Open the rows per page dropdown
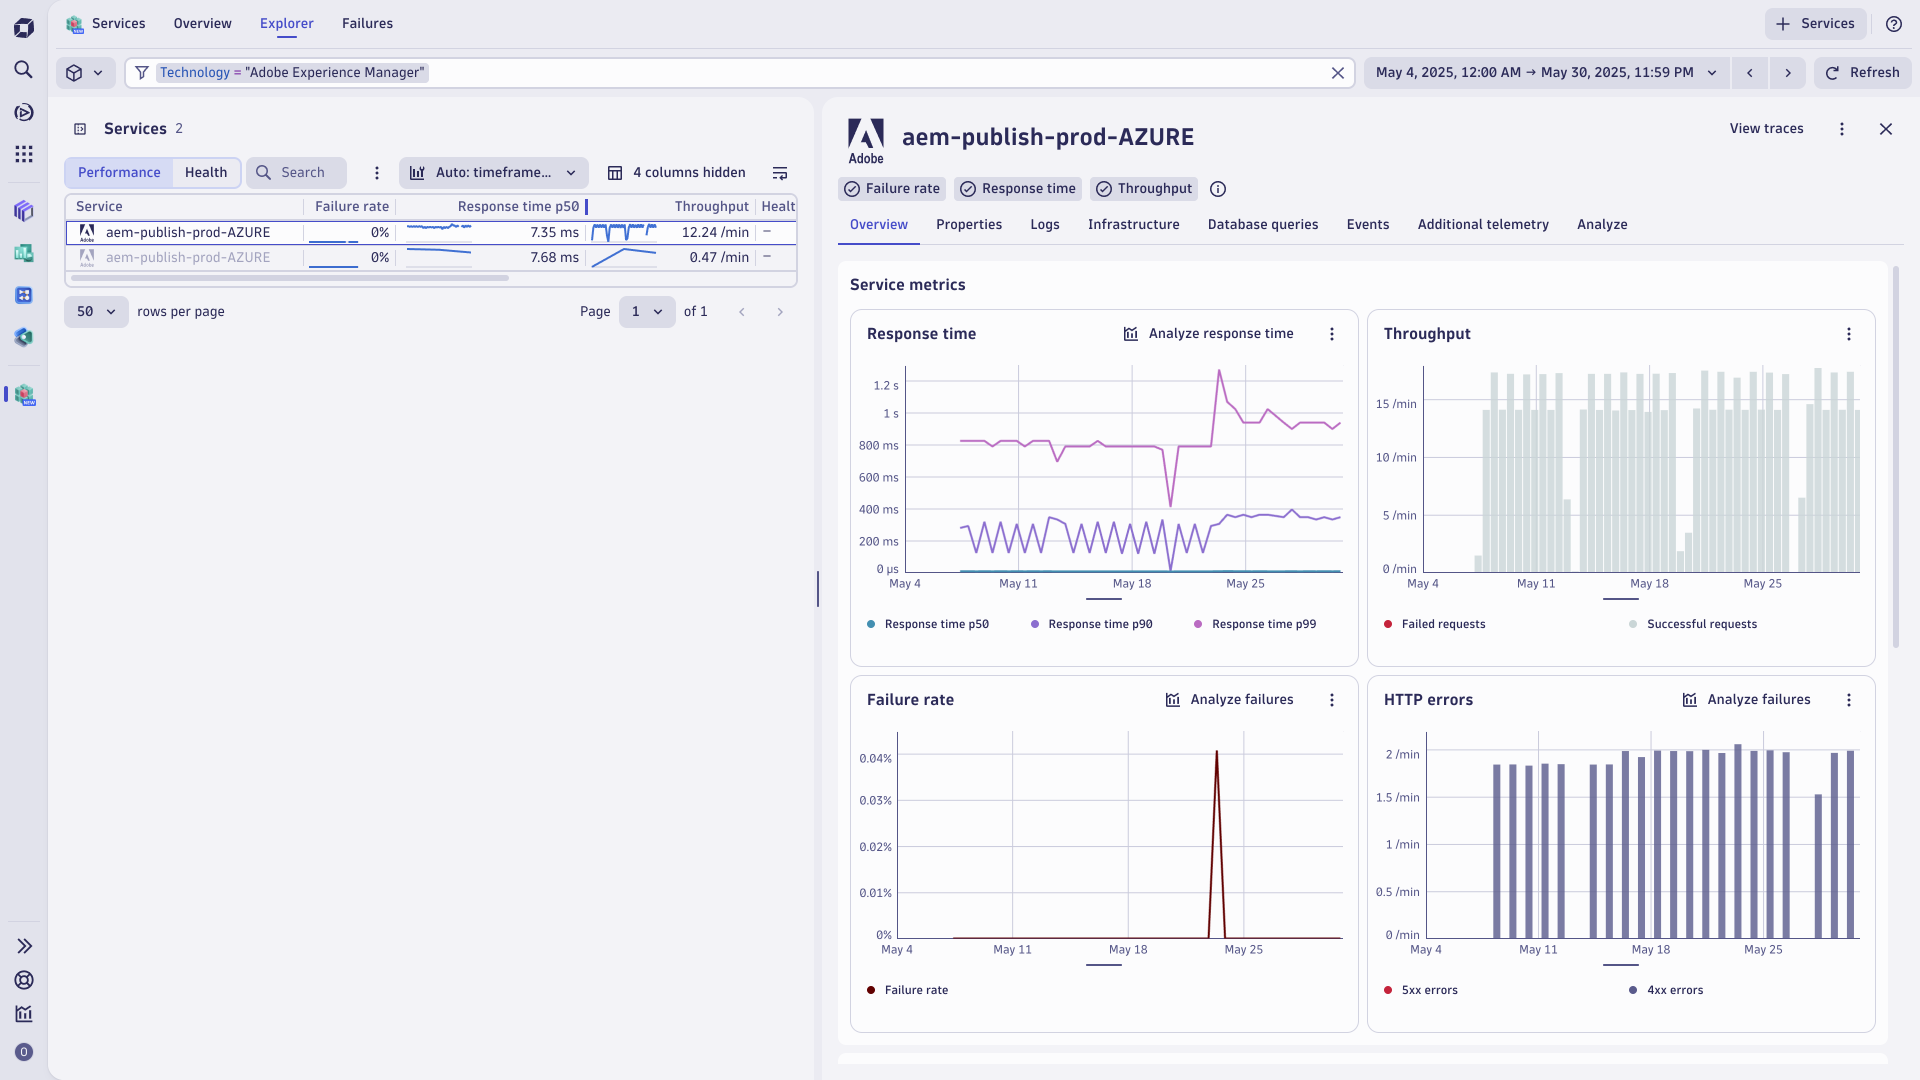The image size is (1920, 1080). [x=96, y=312]
